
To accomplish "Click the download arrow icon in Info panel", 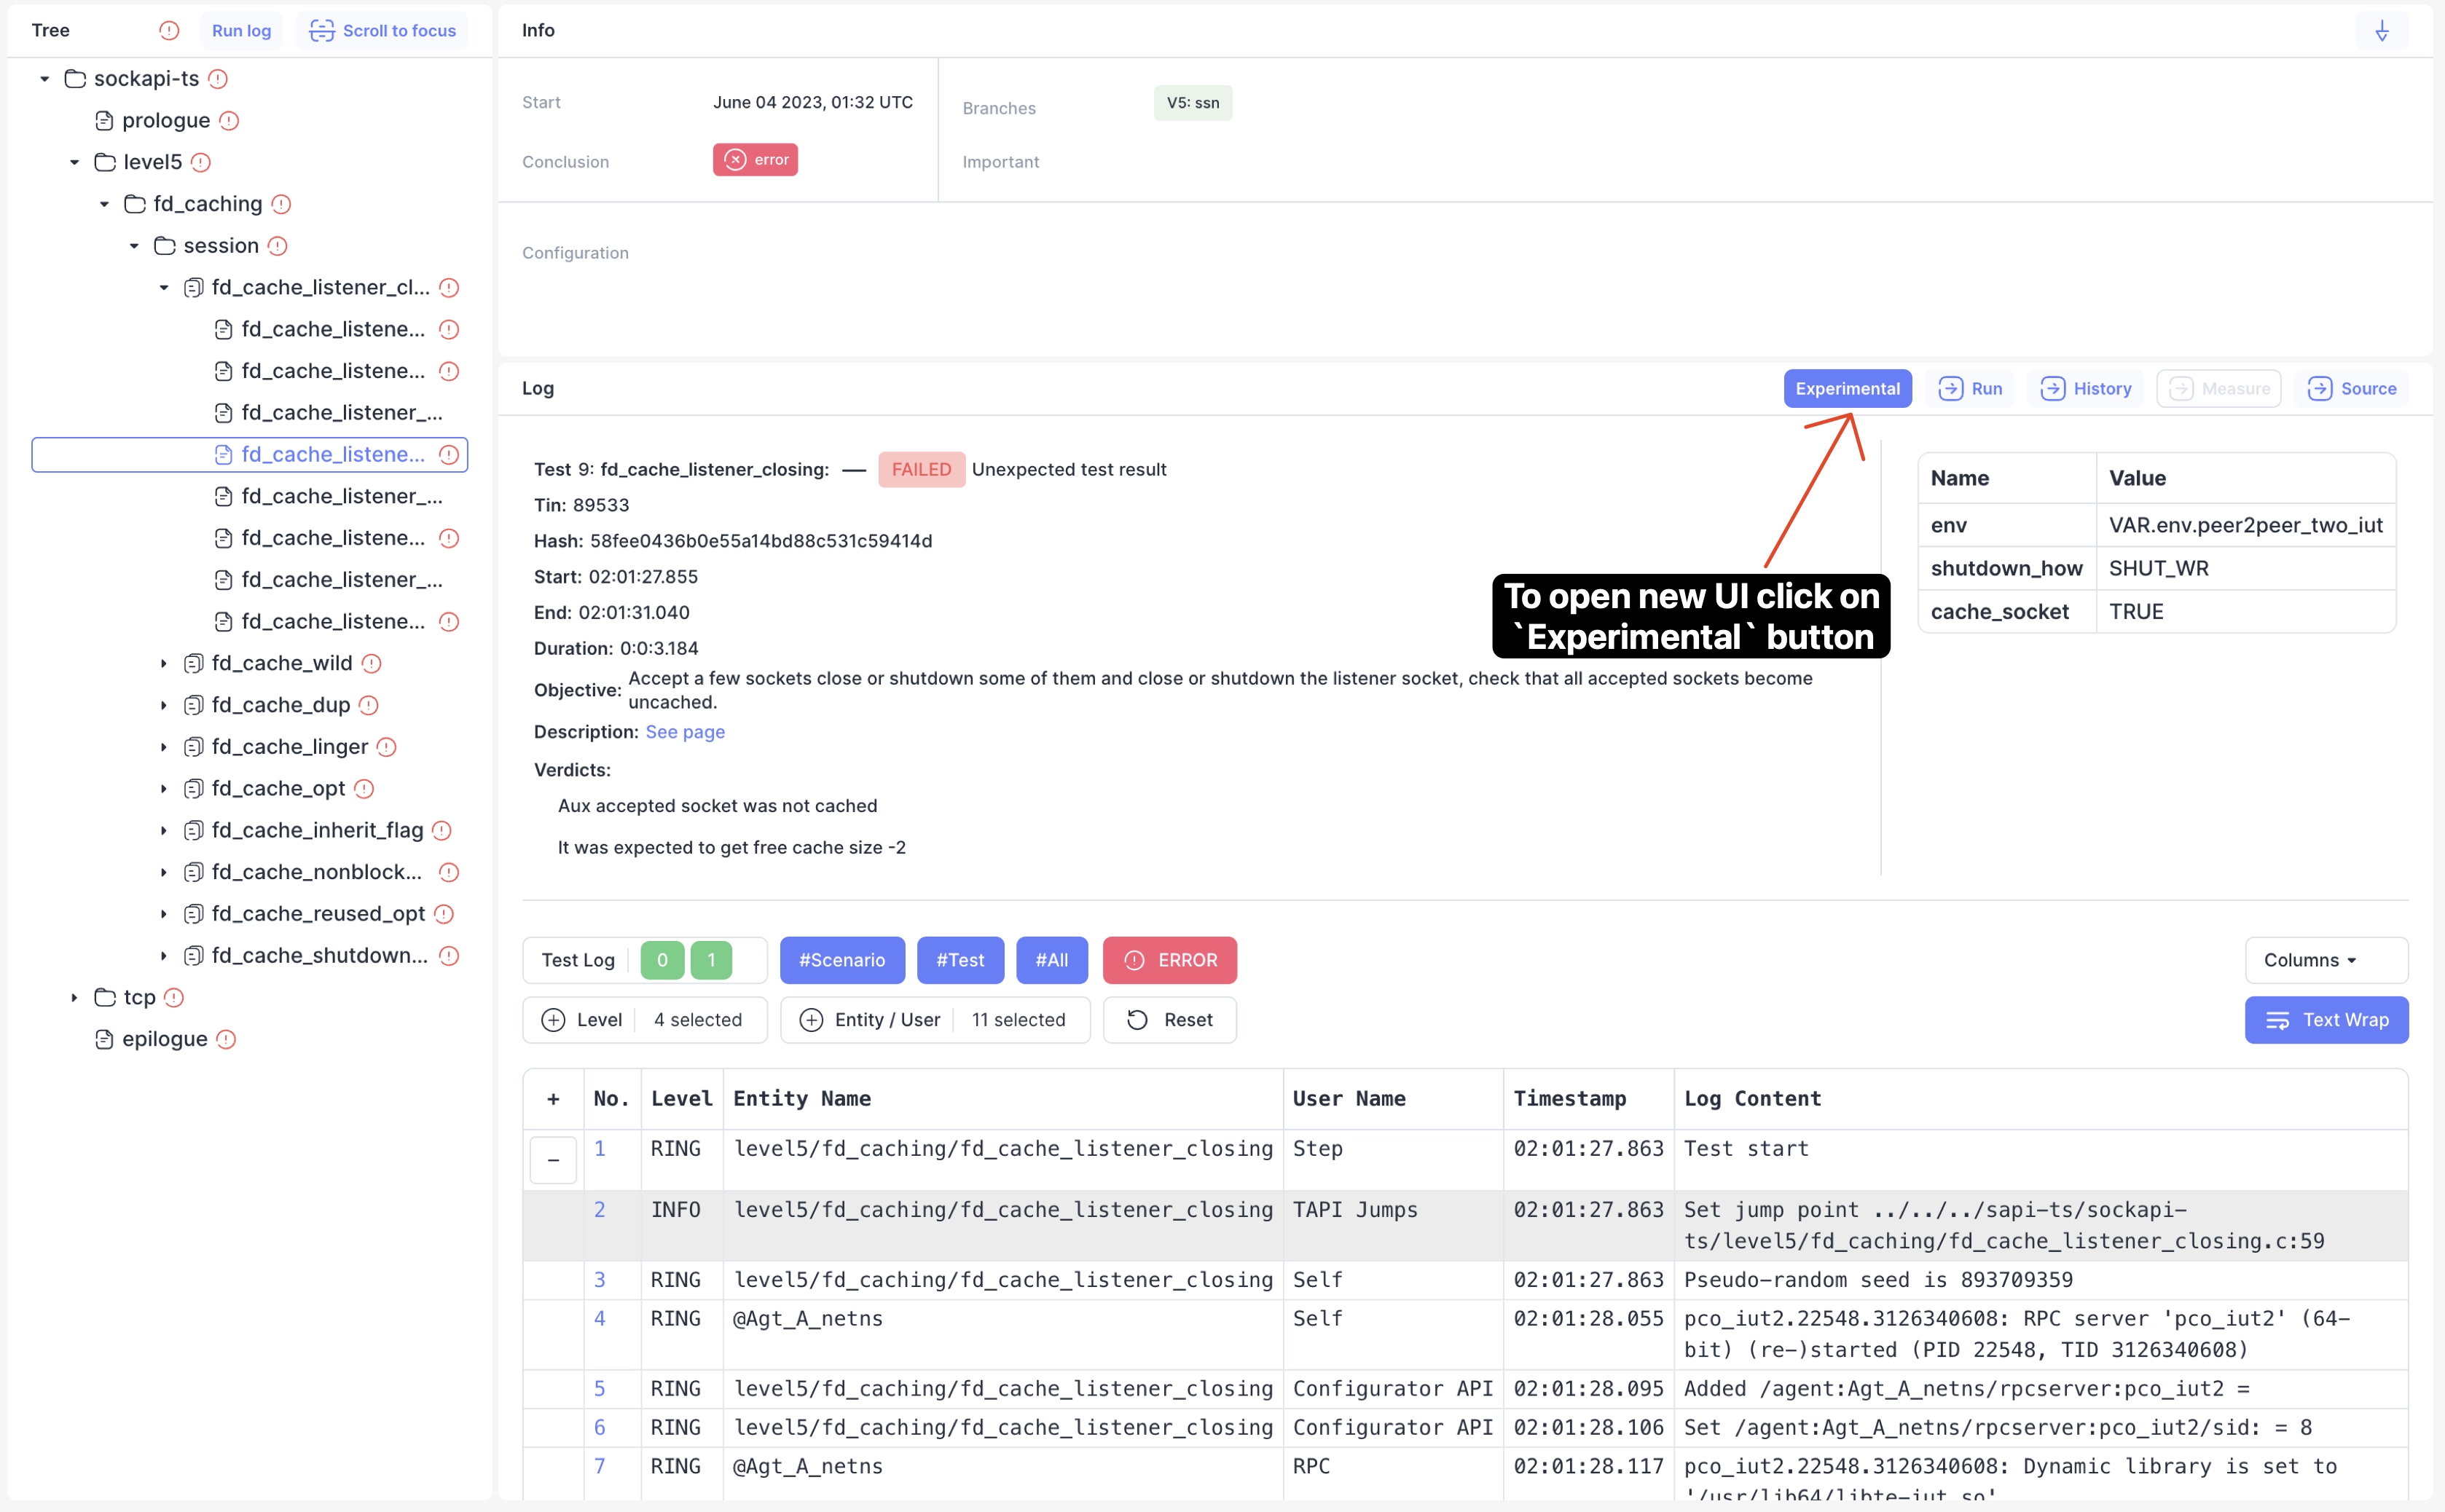I will tap(2381, 31).
